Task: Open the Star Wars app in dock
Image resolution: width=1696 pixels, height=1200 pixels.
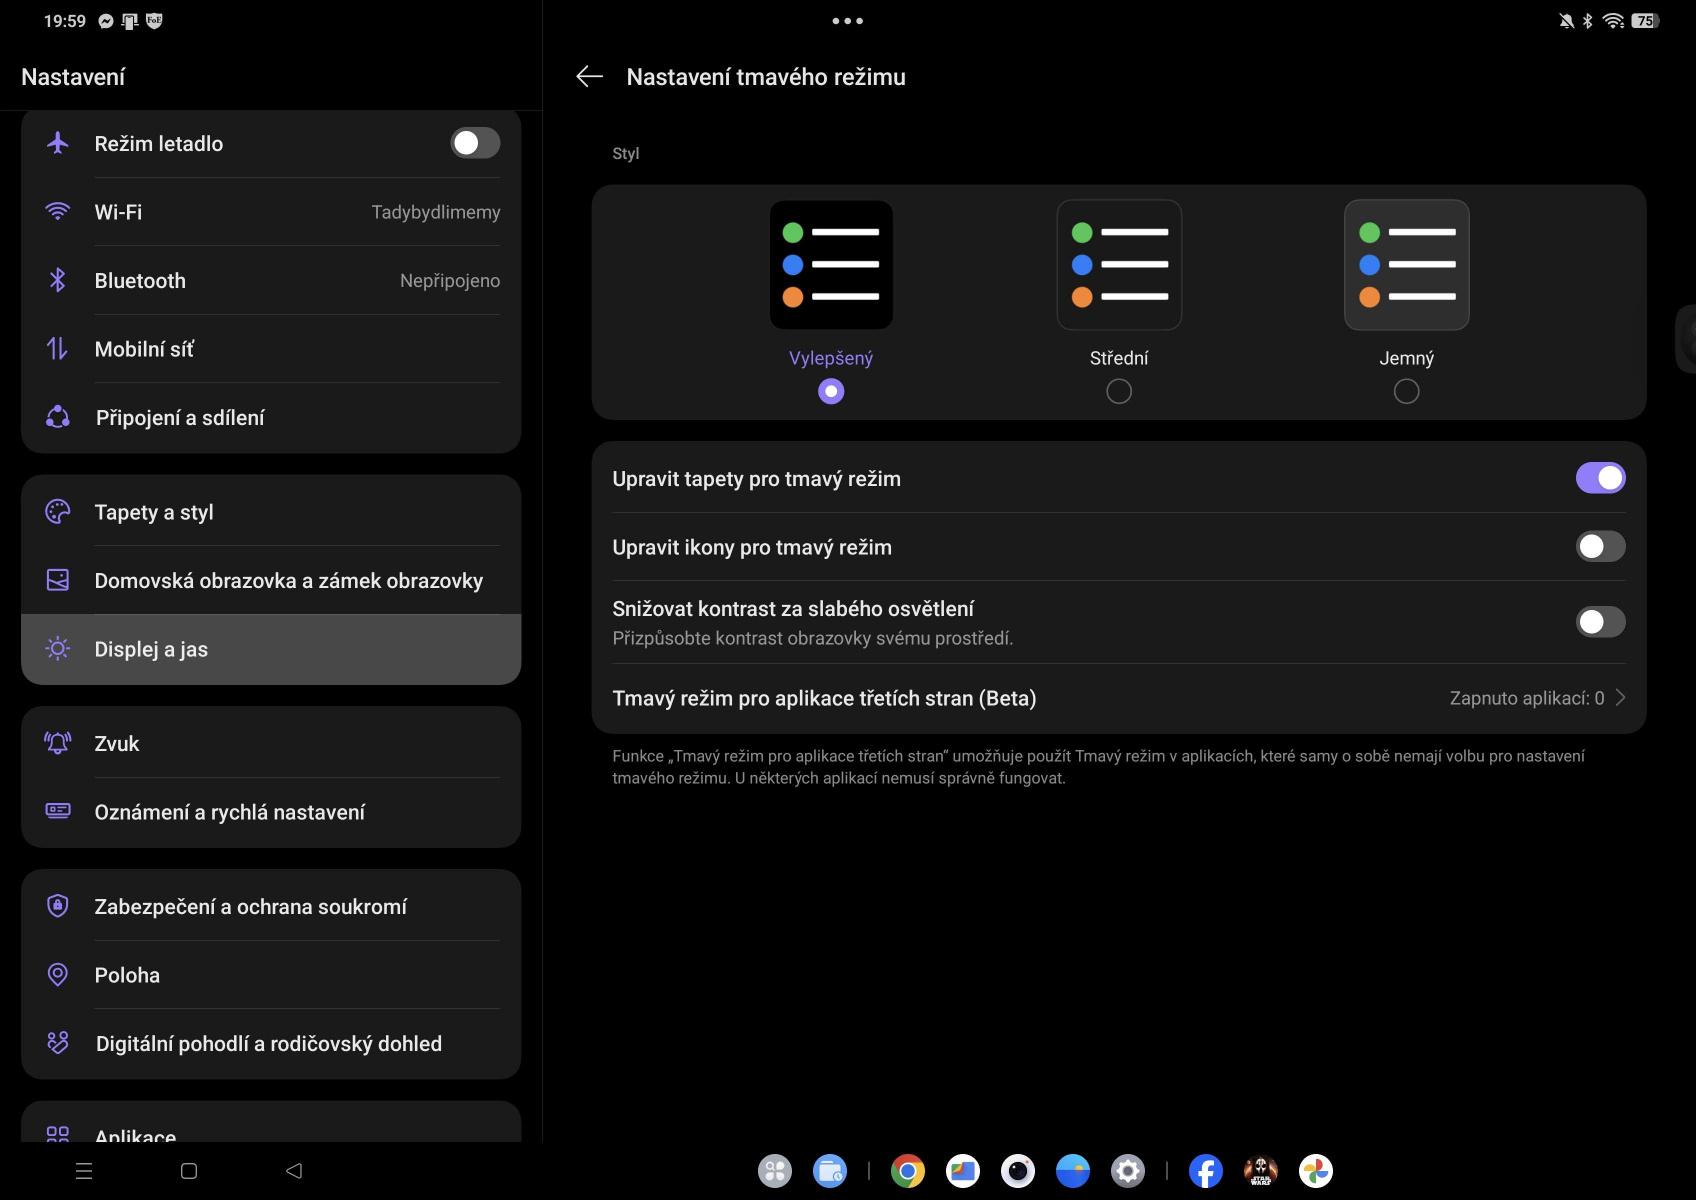Action: point(1260,1170)
